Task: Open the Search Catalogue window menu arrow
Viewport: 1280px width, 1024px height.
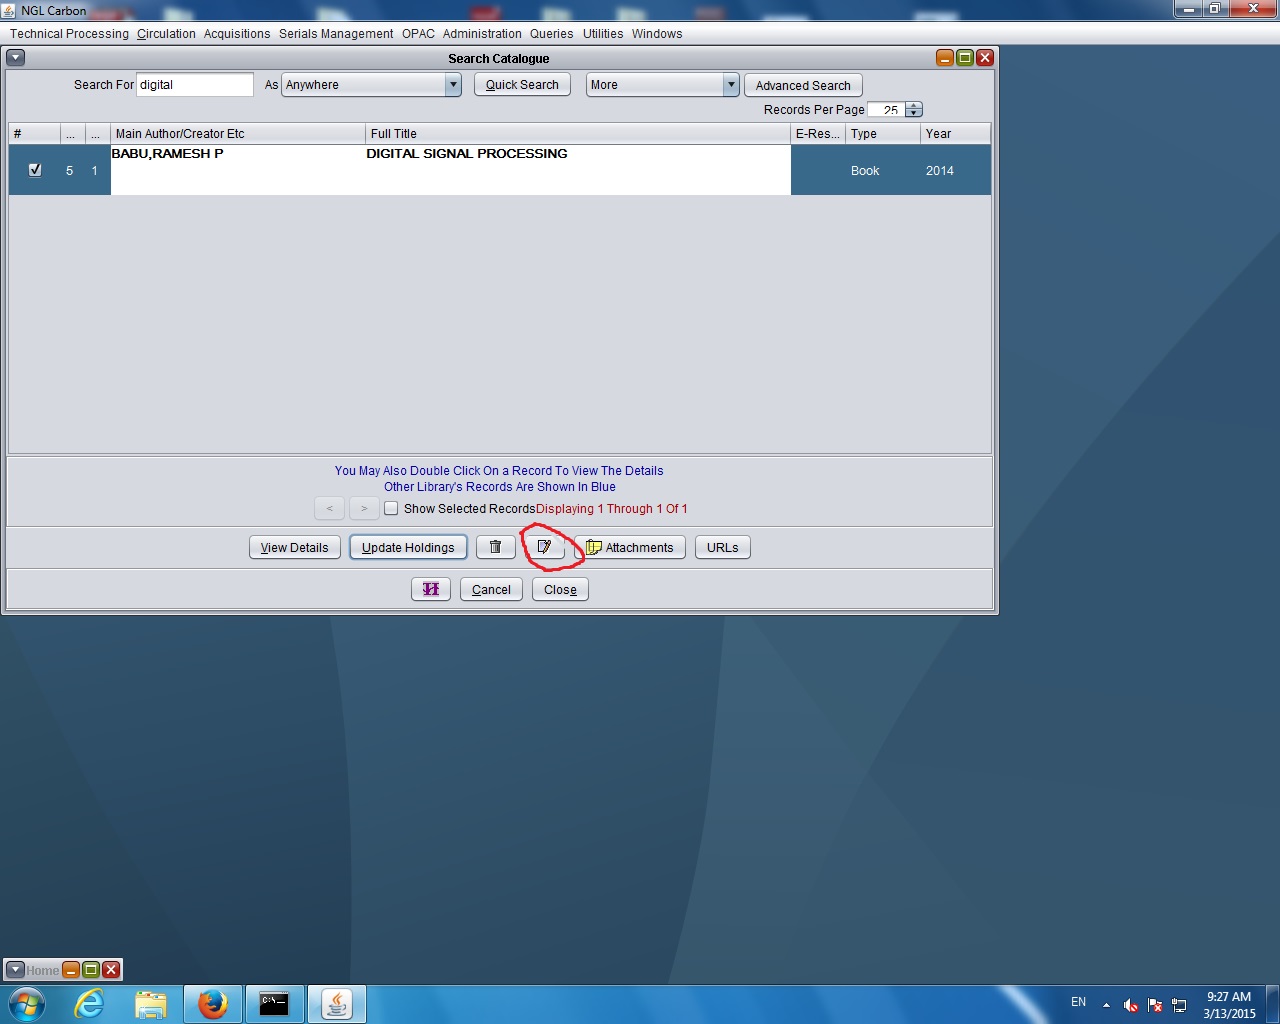Action: coord(16,58)
